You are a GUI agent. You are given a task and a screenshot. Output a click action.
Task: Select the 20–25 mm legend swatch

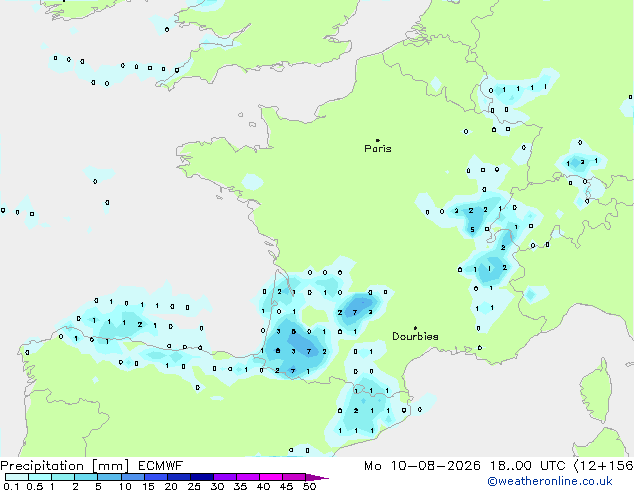click(x=178, y=477)
